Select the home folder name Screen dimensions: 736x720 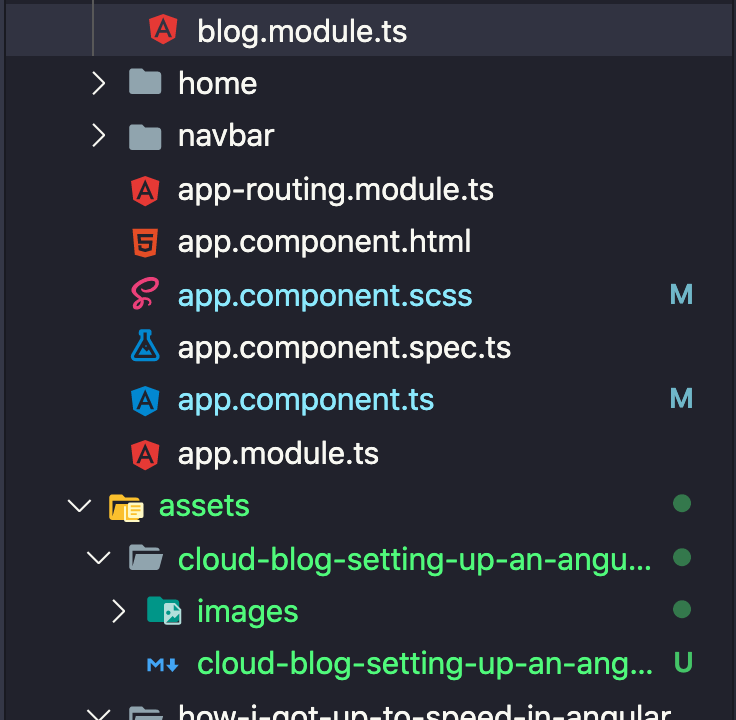[217, 84]
